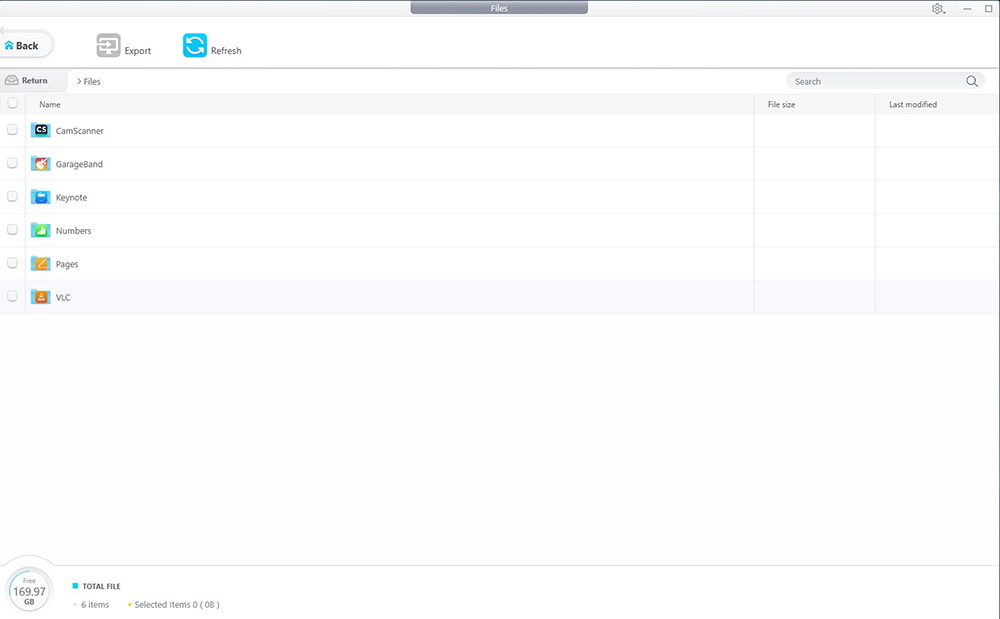Viewport: 1000px width, 619px height.
Task: Minimize the window
Action: pyautogui.click(x=967, y=9)
